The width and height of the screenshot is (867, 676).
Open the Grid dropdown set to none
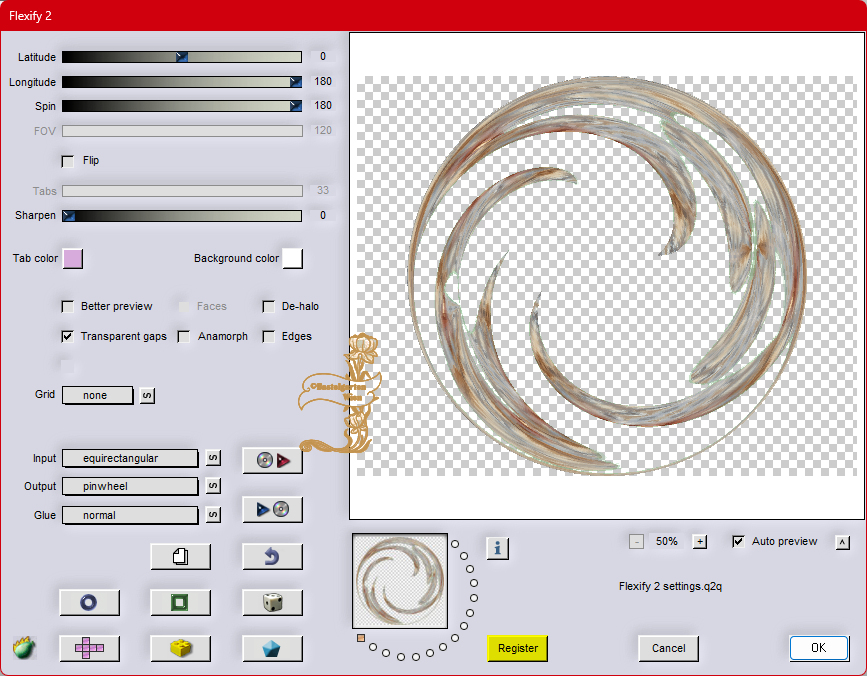[x=97, y=395]
